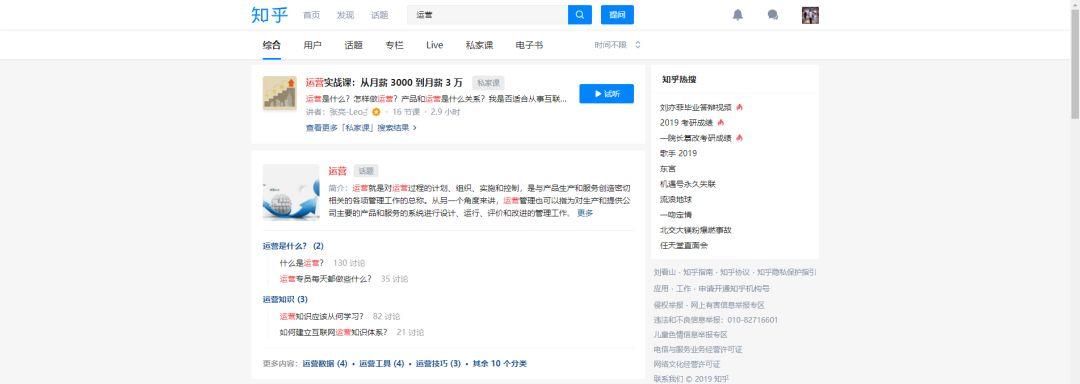Open hot search 任天堂直面会
This screenshot has height=384, width=1080.
tap(684, 245)
